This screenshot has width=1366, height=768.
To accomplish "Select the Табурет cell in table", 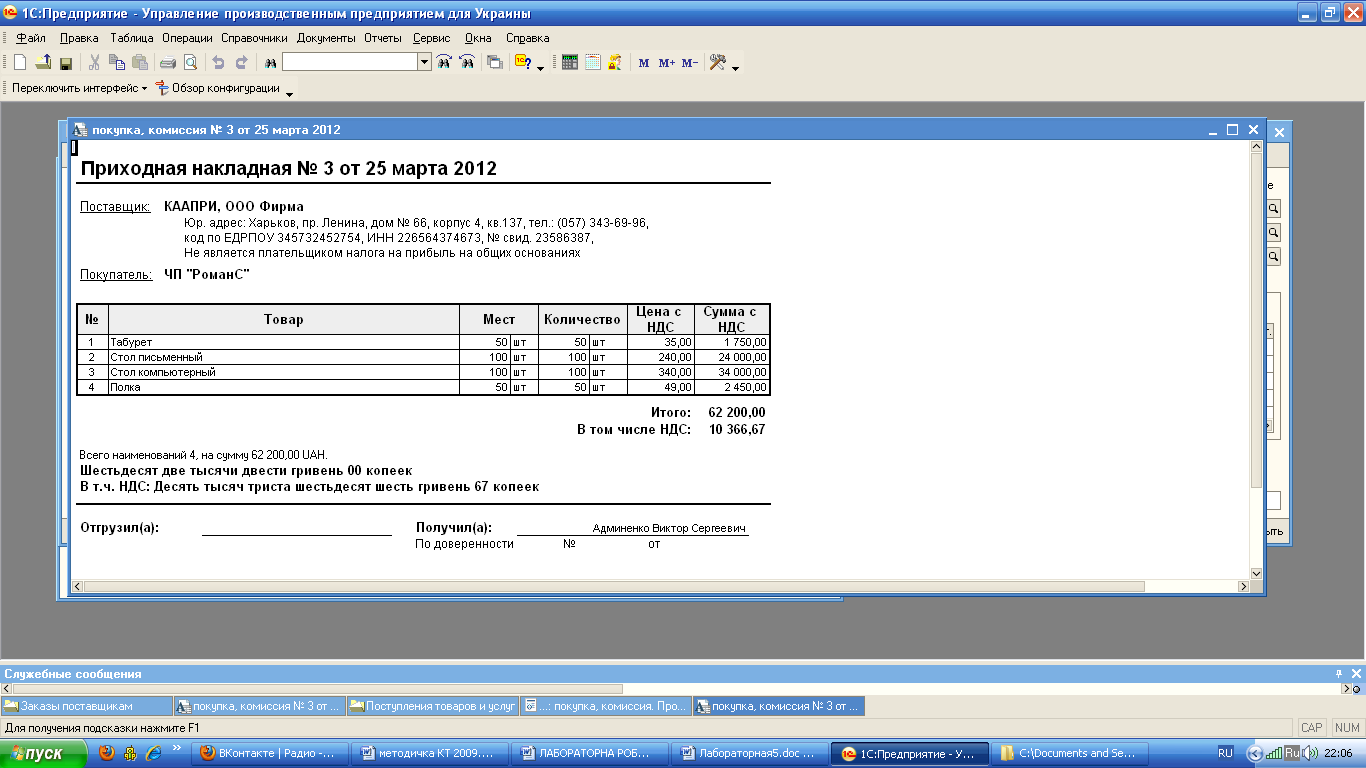I will 283,342.
